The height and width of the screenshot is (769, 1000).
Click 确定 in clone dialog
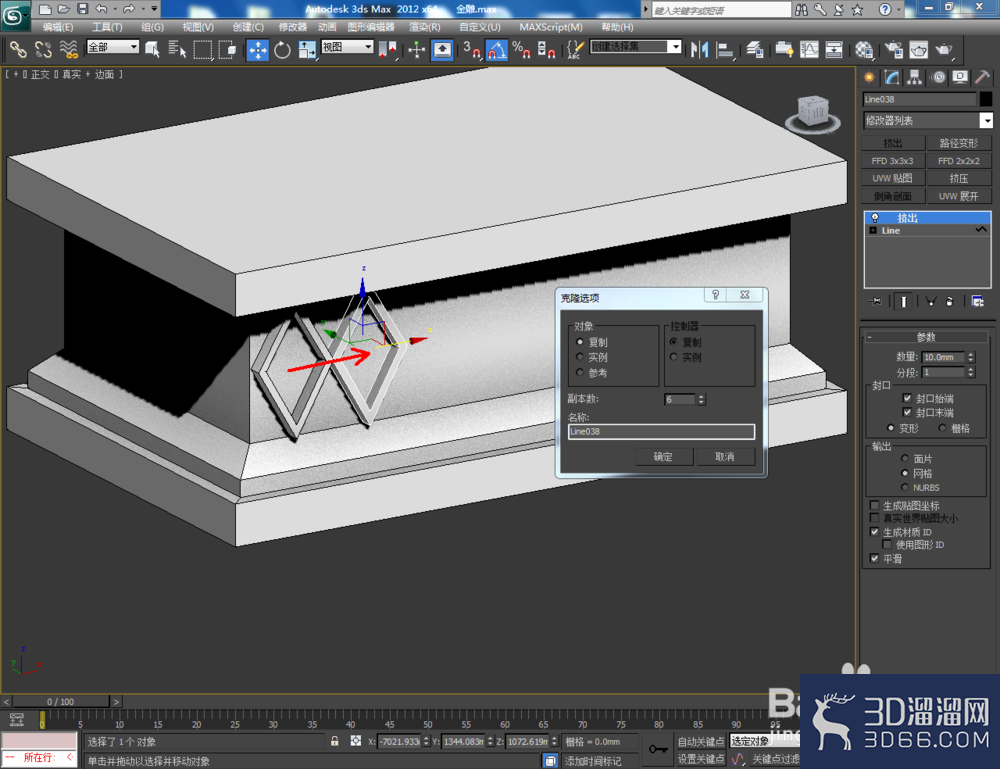(663, 457)
